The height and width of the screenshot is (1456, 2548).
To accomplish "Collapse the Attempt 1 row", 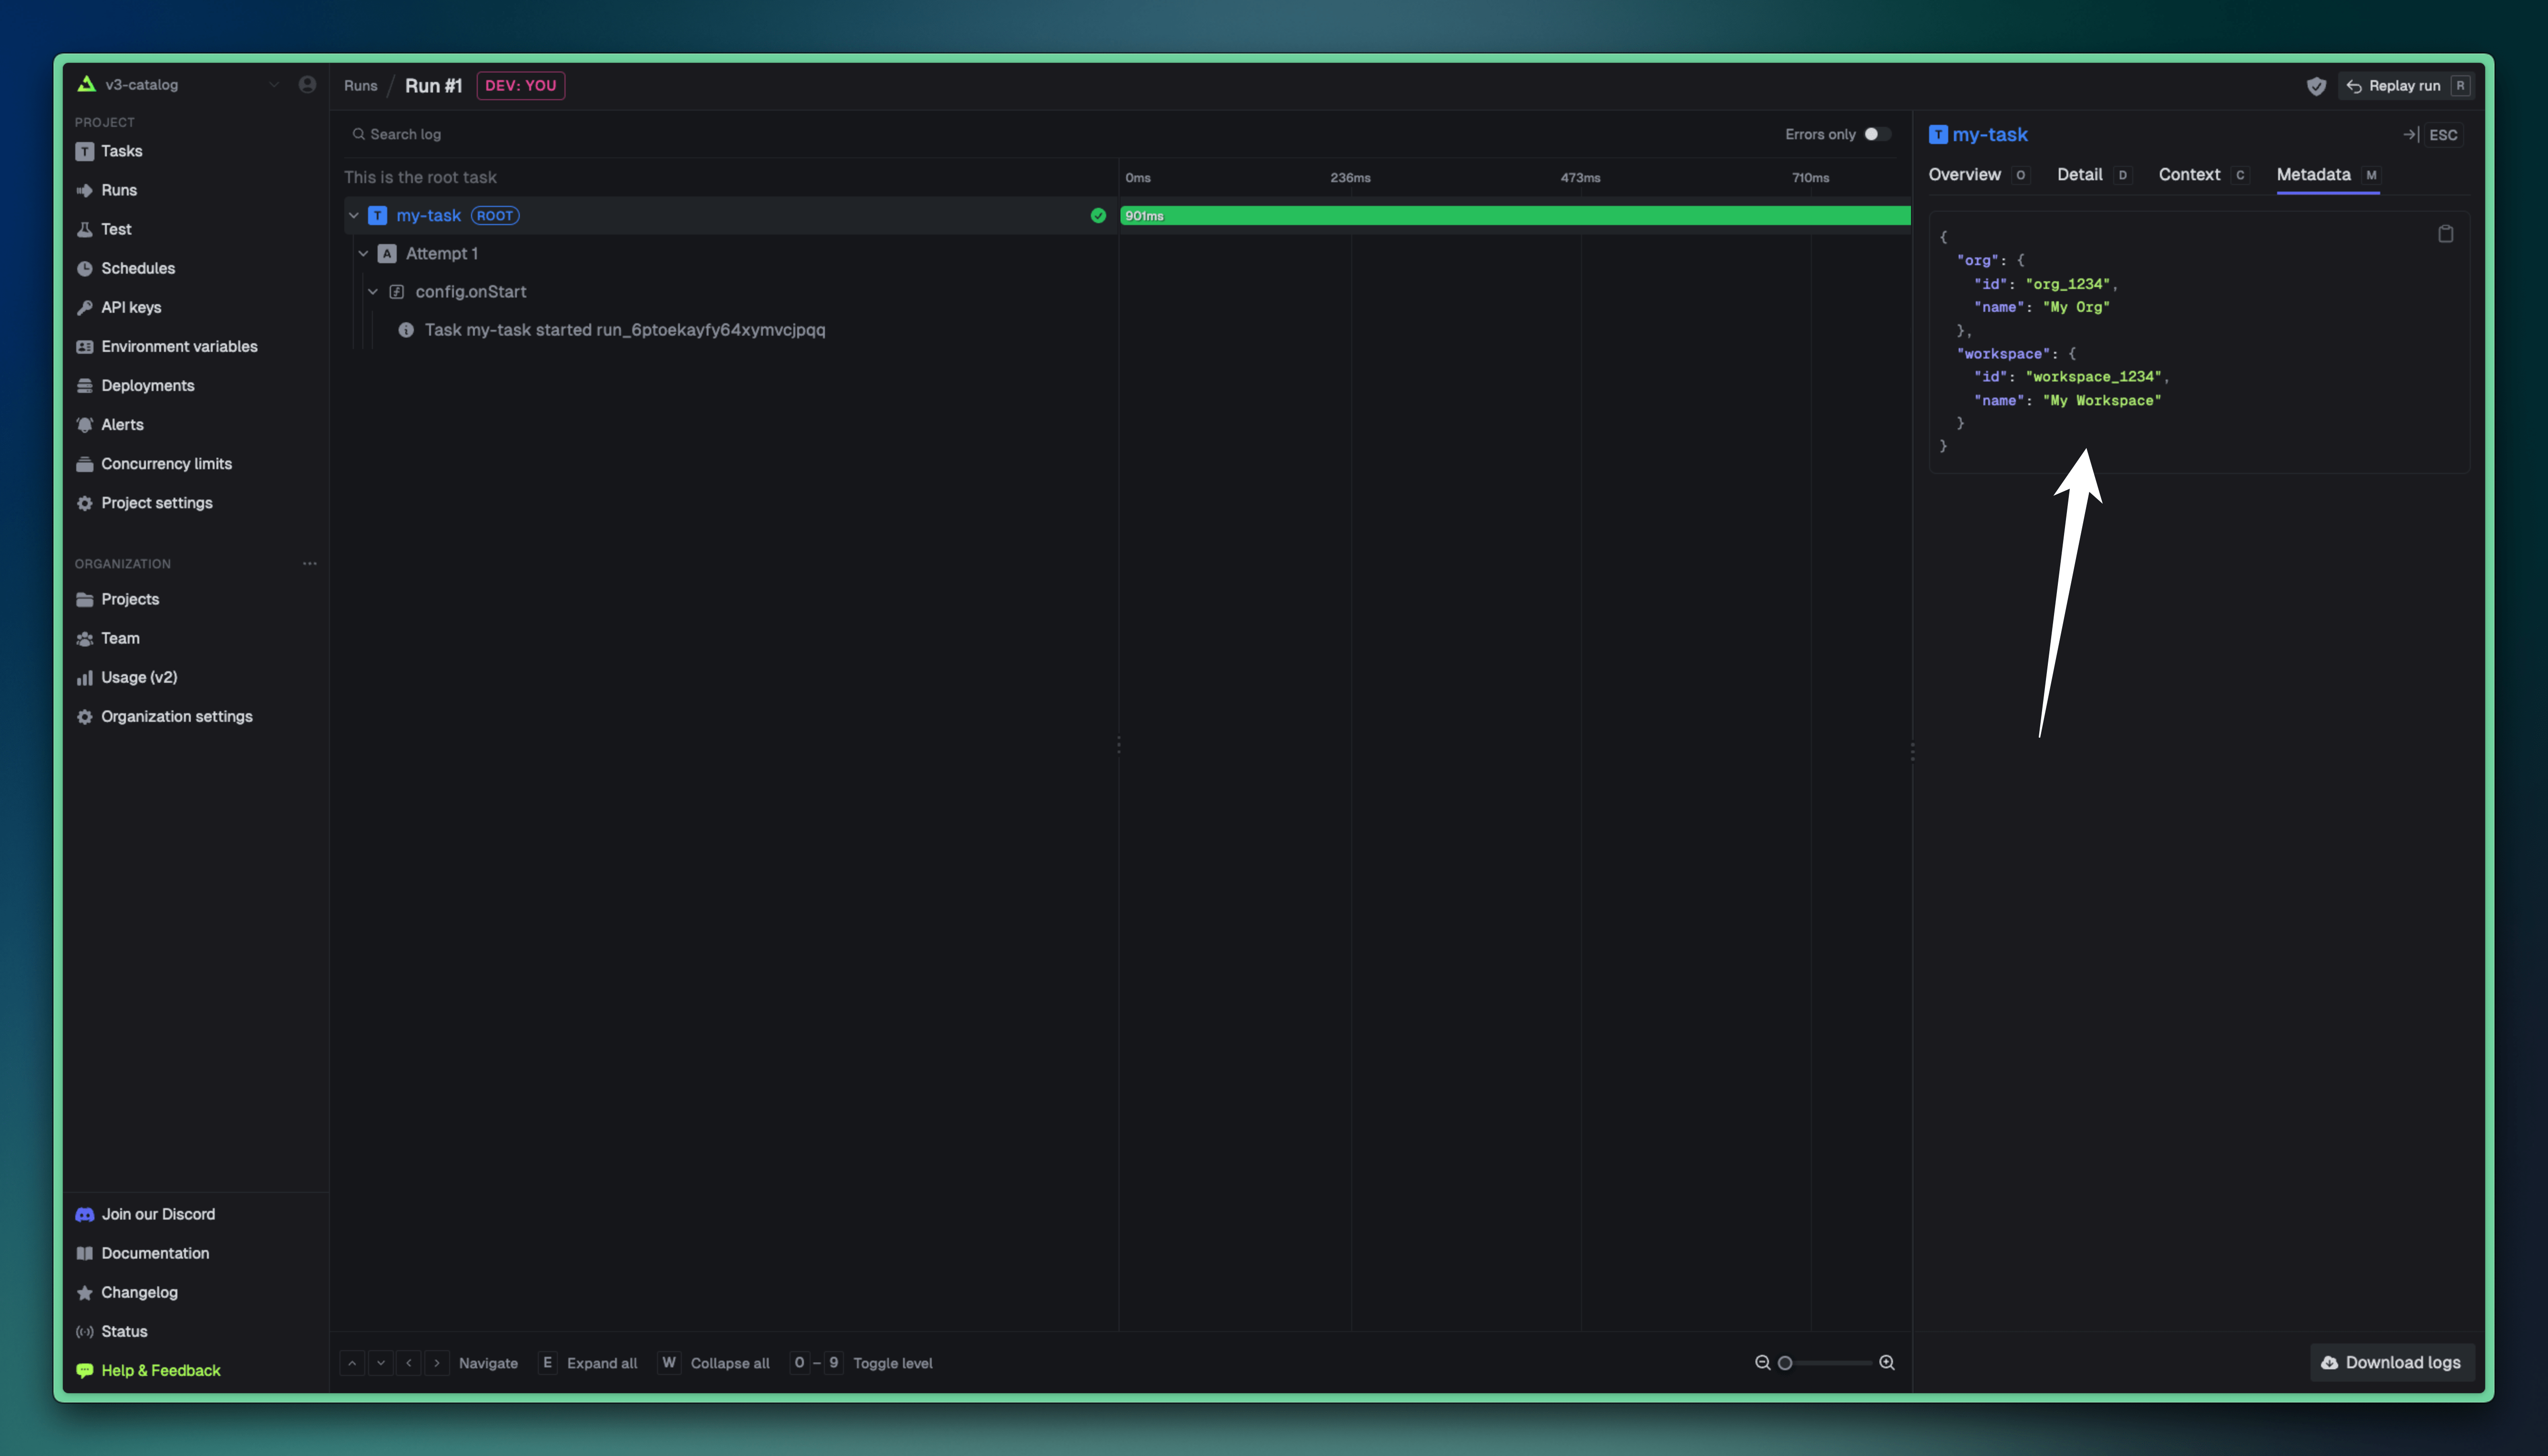I will pos(363,253).
